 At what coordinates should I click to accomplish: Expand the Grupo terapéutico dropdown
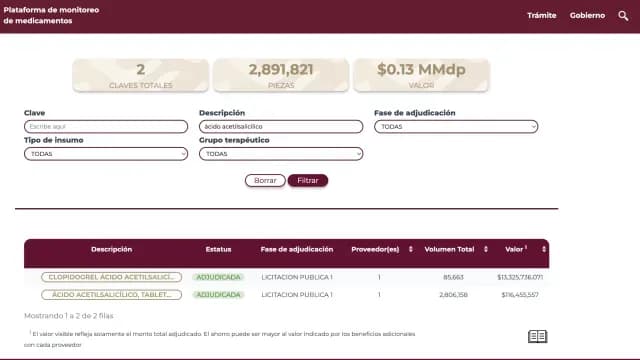tap(281, 154)
